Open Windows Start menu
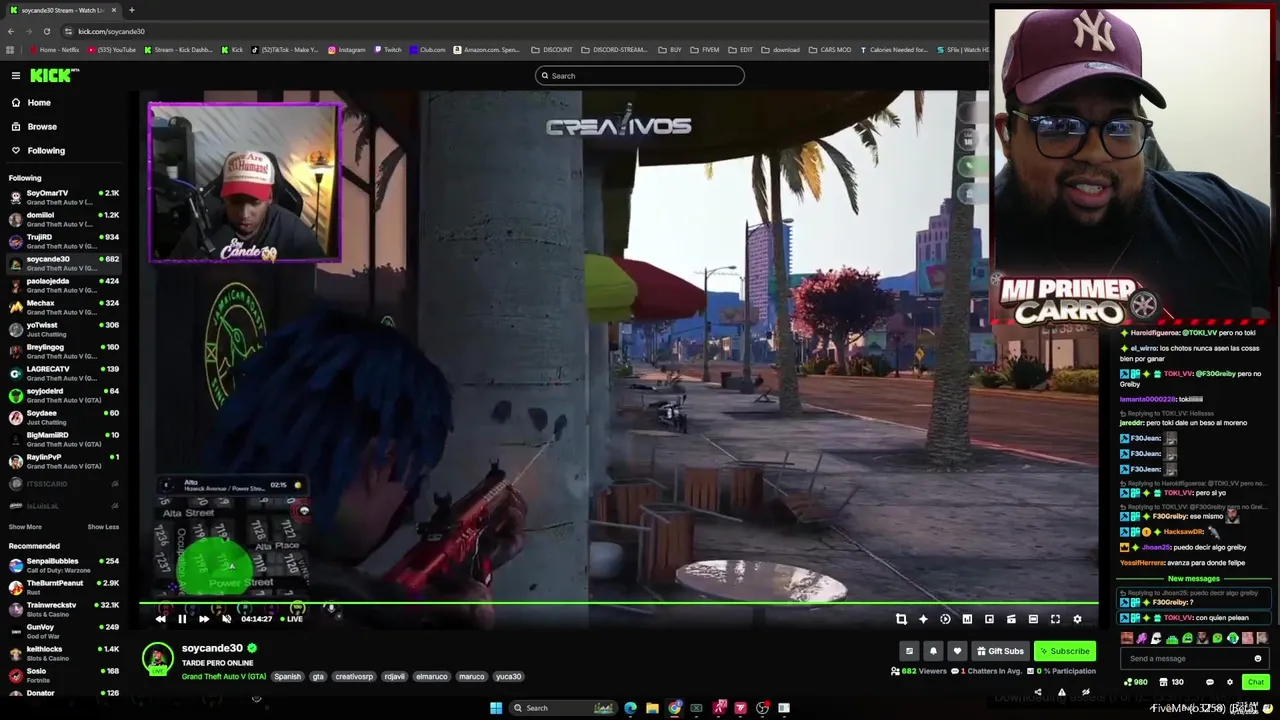This screenshot has height=720, width=1280. [x=495, y=708]
